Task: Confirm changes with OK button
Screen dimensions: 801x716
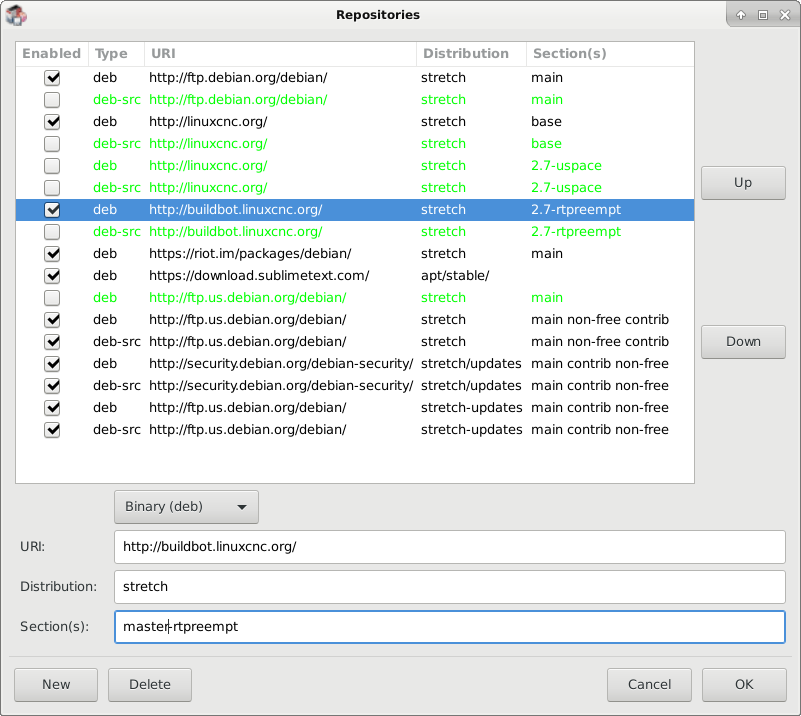Action: coord(744,685)
